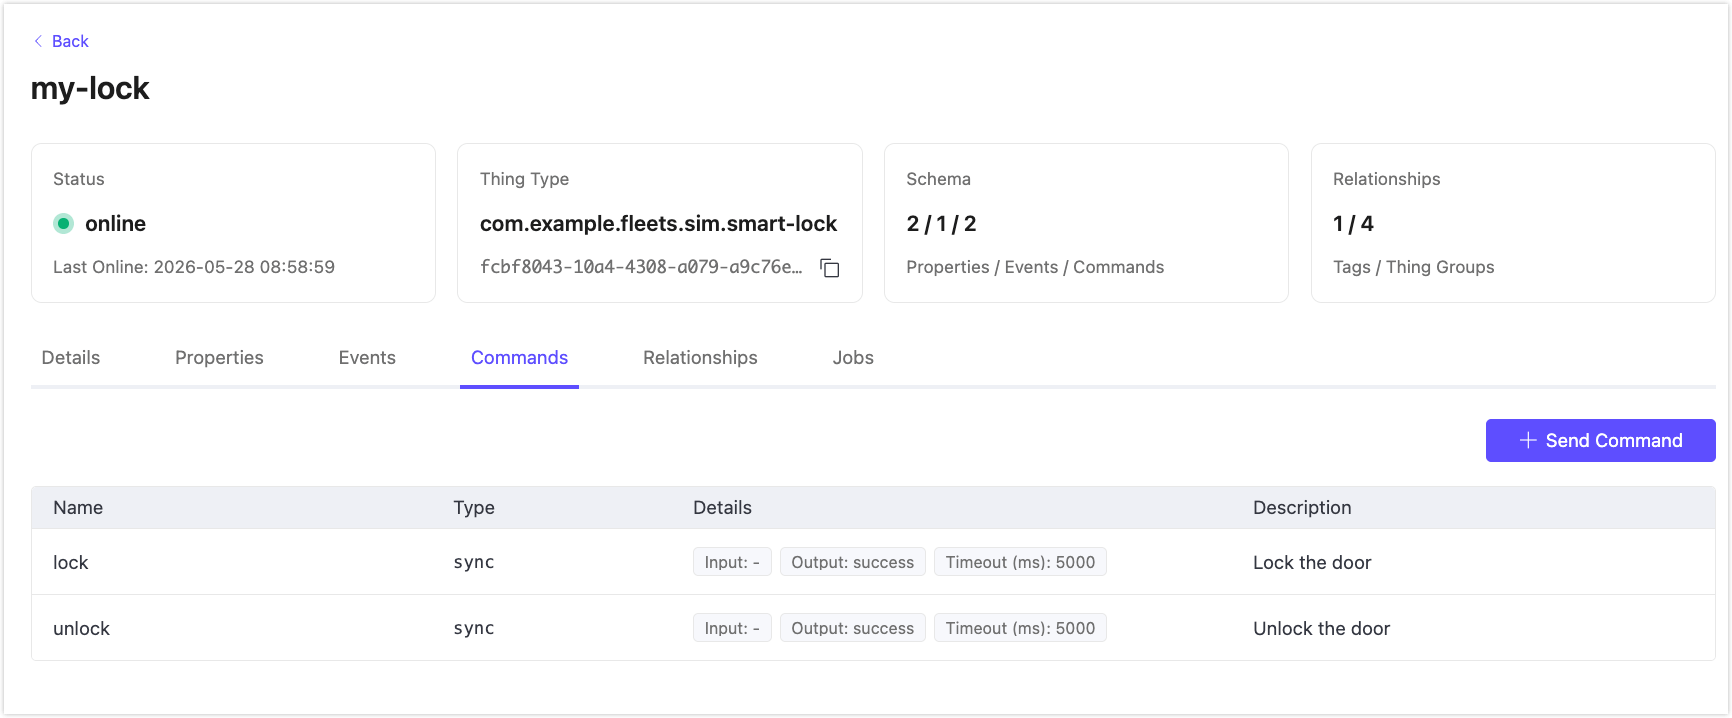Click the Description column header
Image resolution: width=1732 pixels, height=718 pixels.
[x=1302, y=508]
